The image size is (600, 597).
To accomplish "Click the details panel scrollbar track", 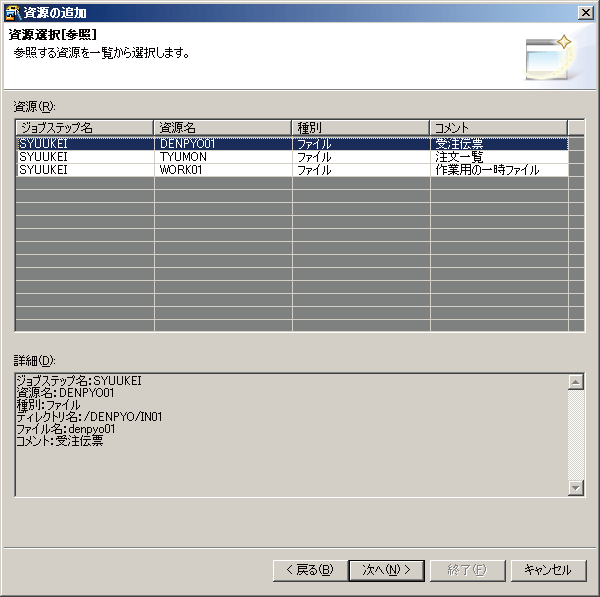I will 576,435.
